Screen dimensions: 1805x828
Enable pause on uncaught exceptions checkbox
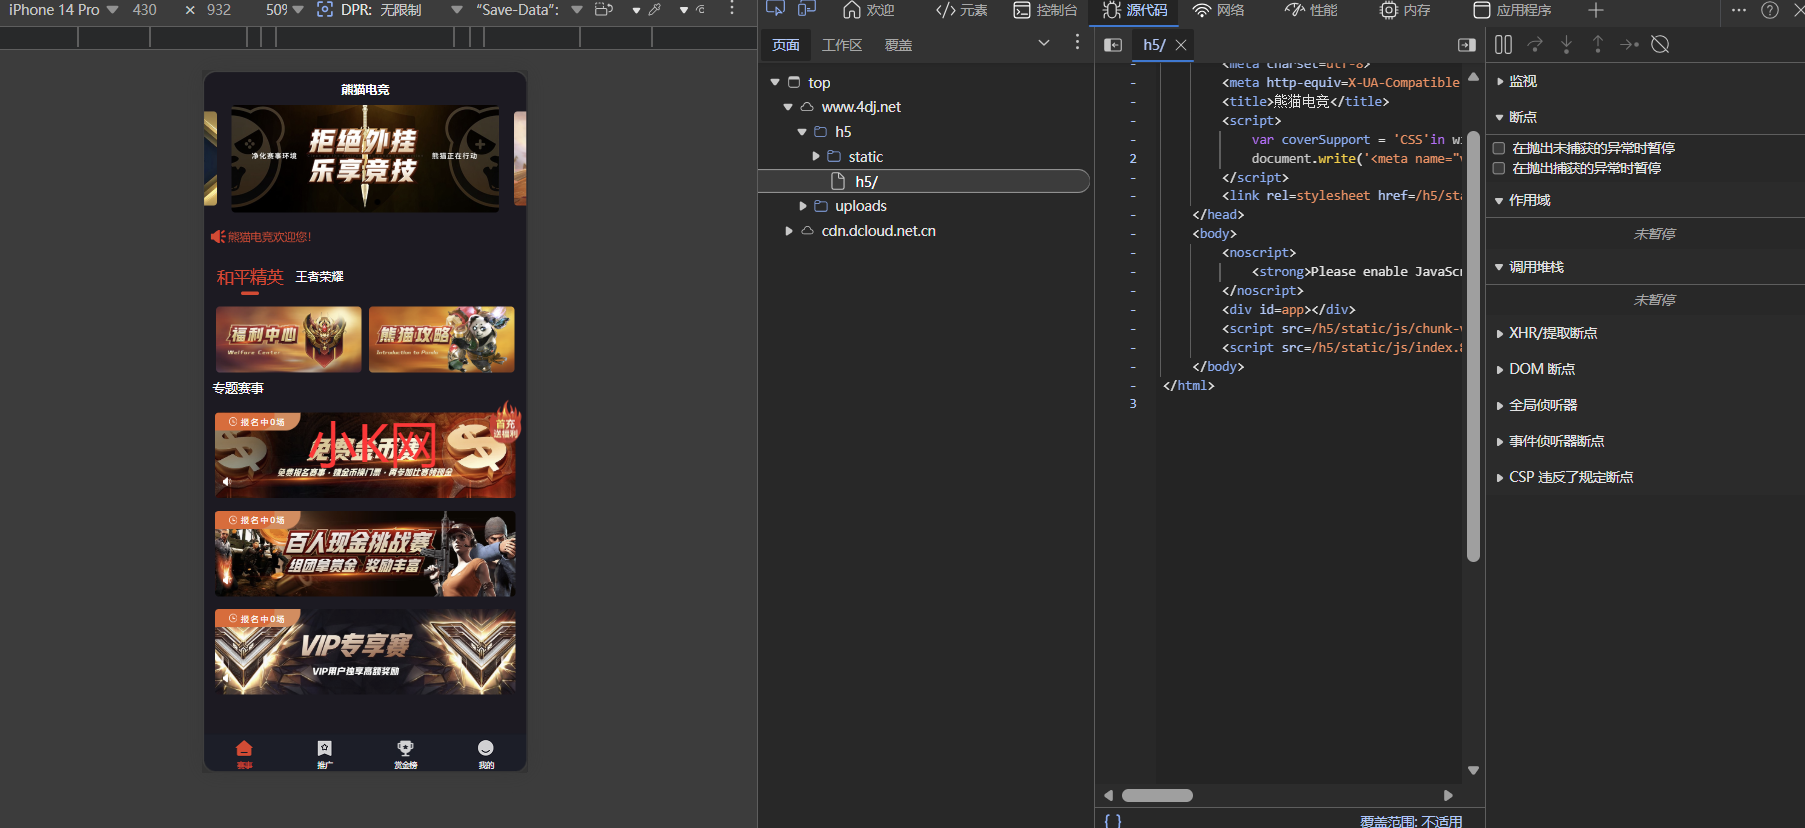(x=1499, y=148)
